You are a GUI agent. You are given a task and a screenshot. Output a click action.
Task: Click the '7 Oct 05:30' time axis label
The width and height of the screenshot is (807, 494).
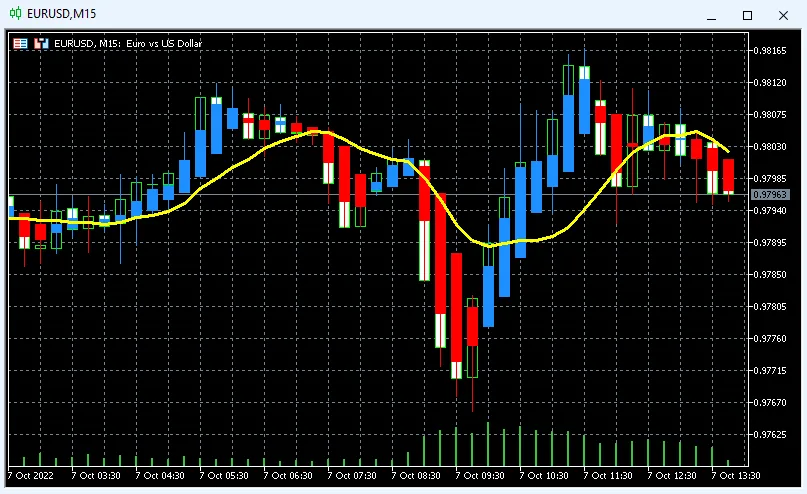click(224, 475)
